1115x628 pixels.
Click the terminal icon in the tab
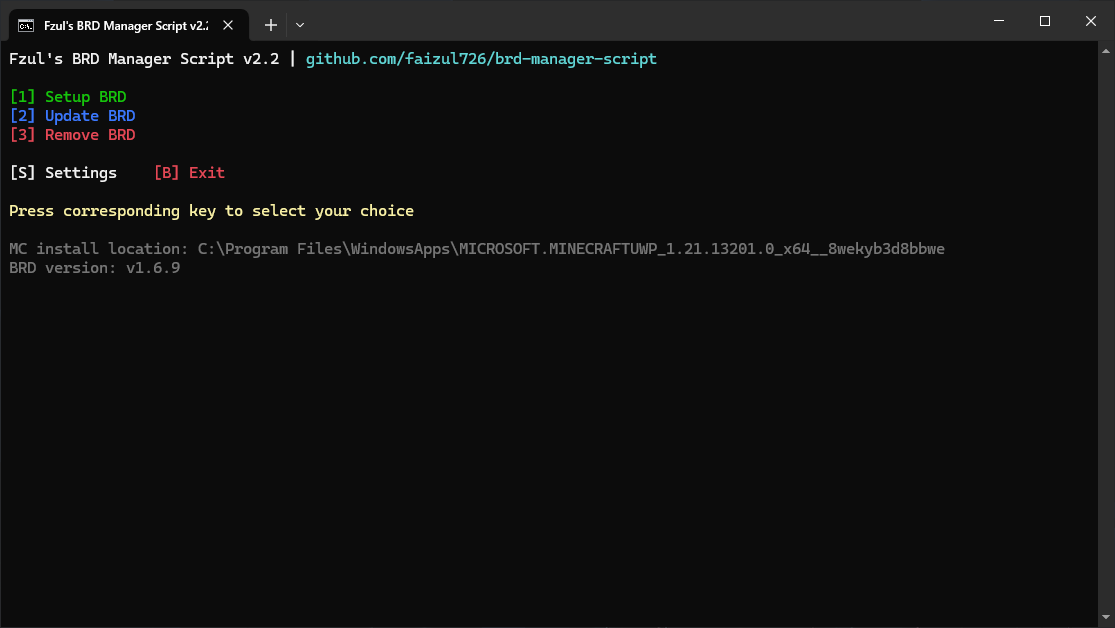tap(27, 24)
